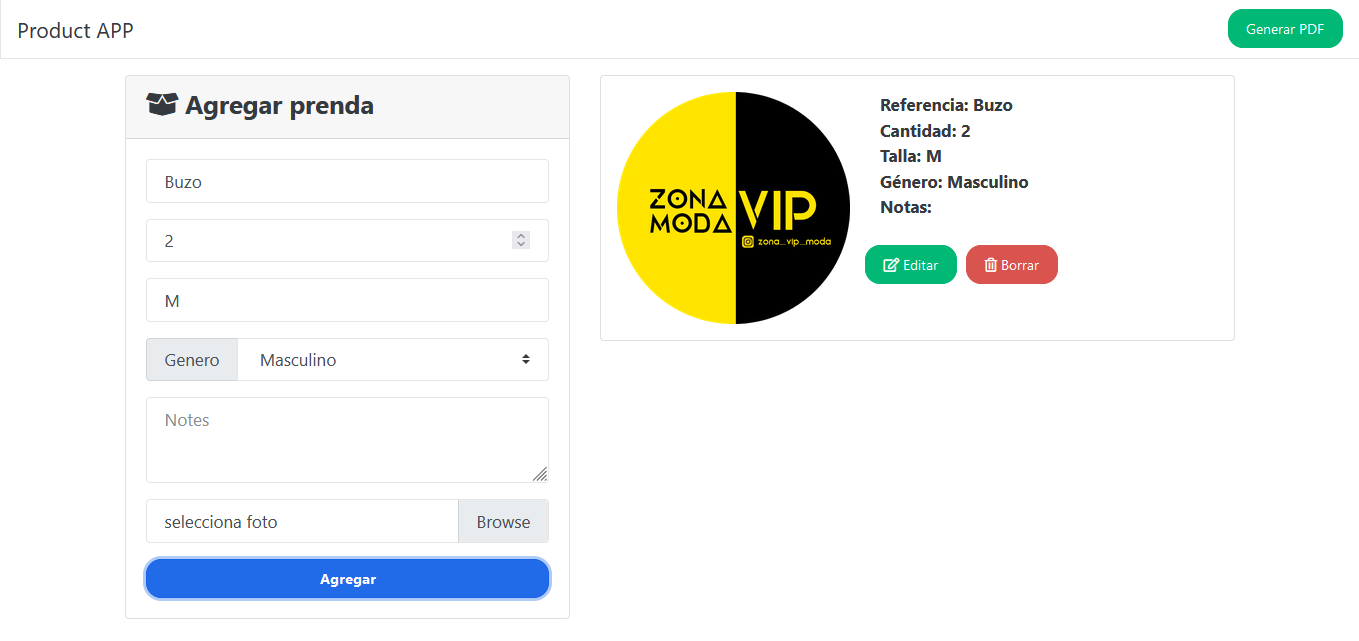The image size is (1359, 641).
Task: Click inside the Notes text area
Action: pos(347,440)
